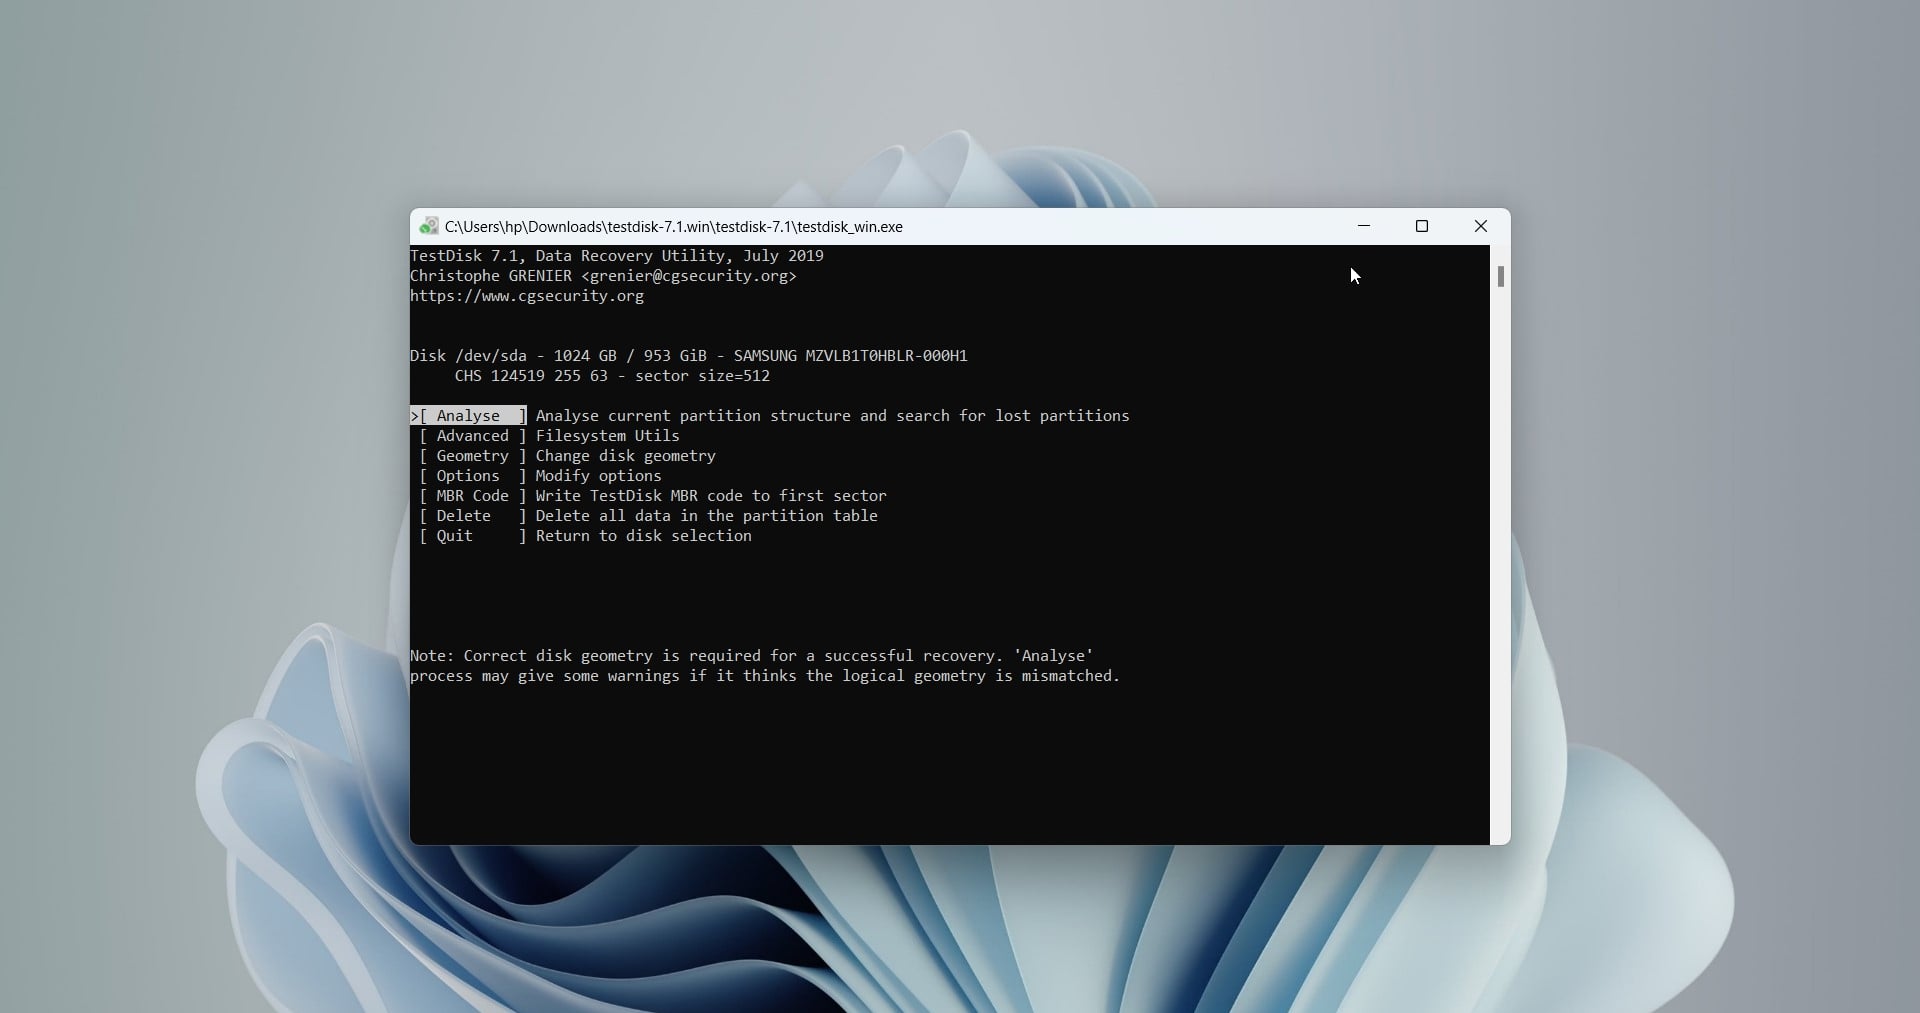Pick the Geometry menu entry
Viewport: 1920px width, 1013px height.
pos(472,456)
